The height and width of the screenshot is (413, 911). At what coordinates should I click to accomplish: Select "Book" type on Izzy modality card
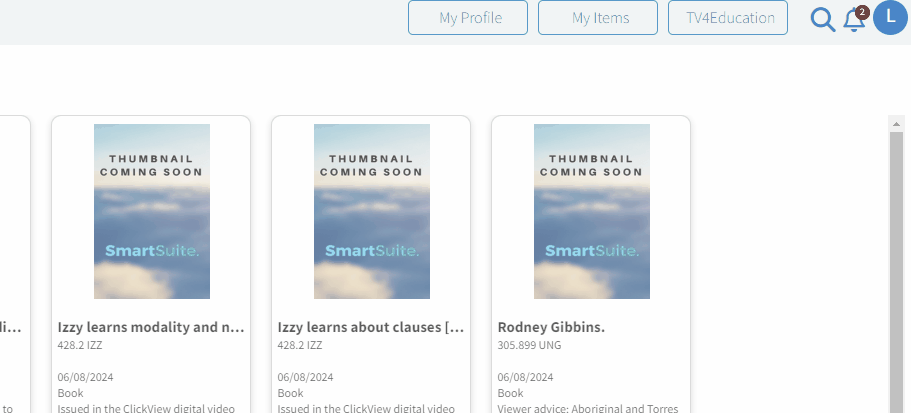[70, 393]
